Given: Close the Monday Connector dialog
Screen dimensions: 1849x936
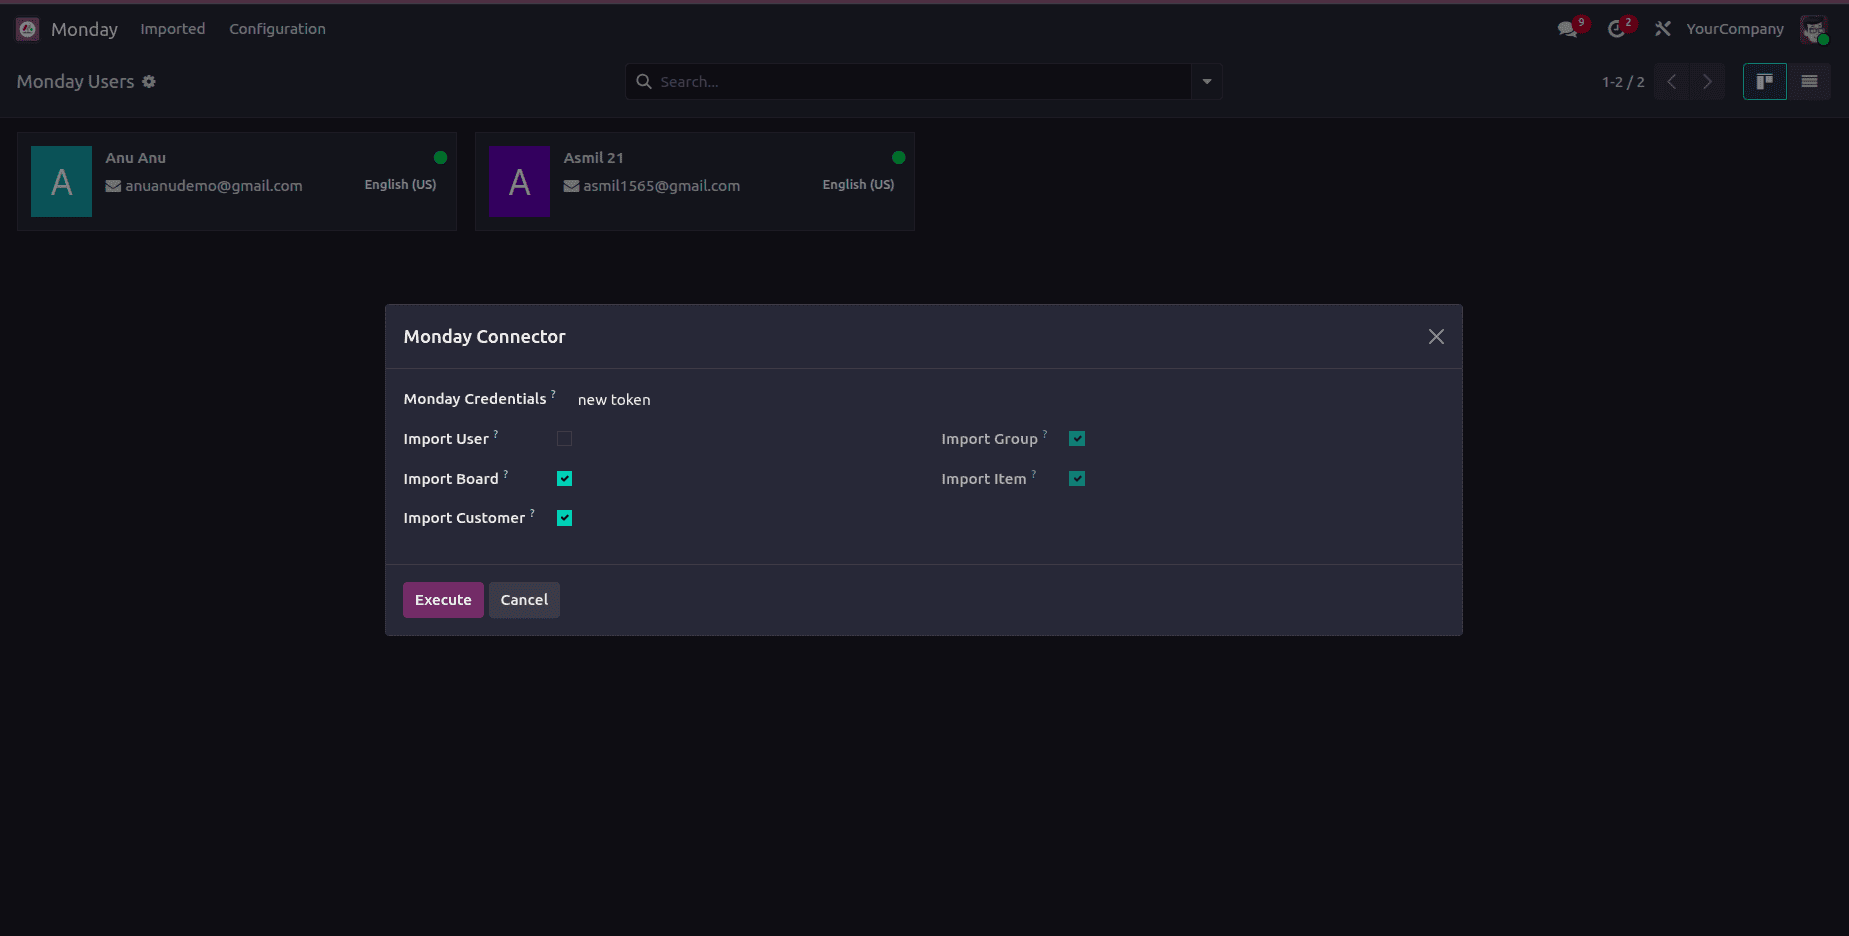Looking at the screenshot, I should pyautogui.click(x=1436, y=337).
